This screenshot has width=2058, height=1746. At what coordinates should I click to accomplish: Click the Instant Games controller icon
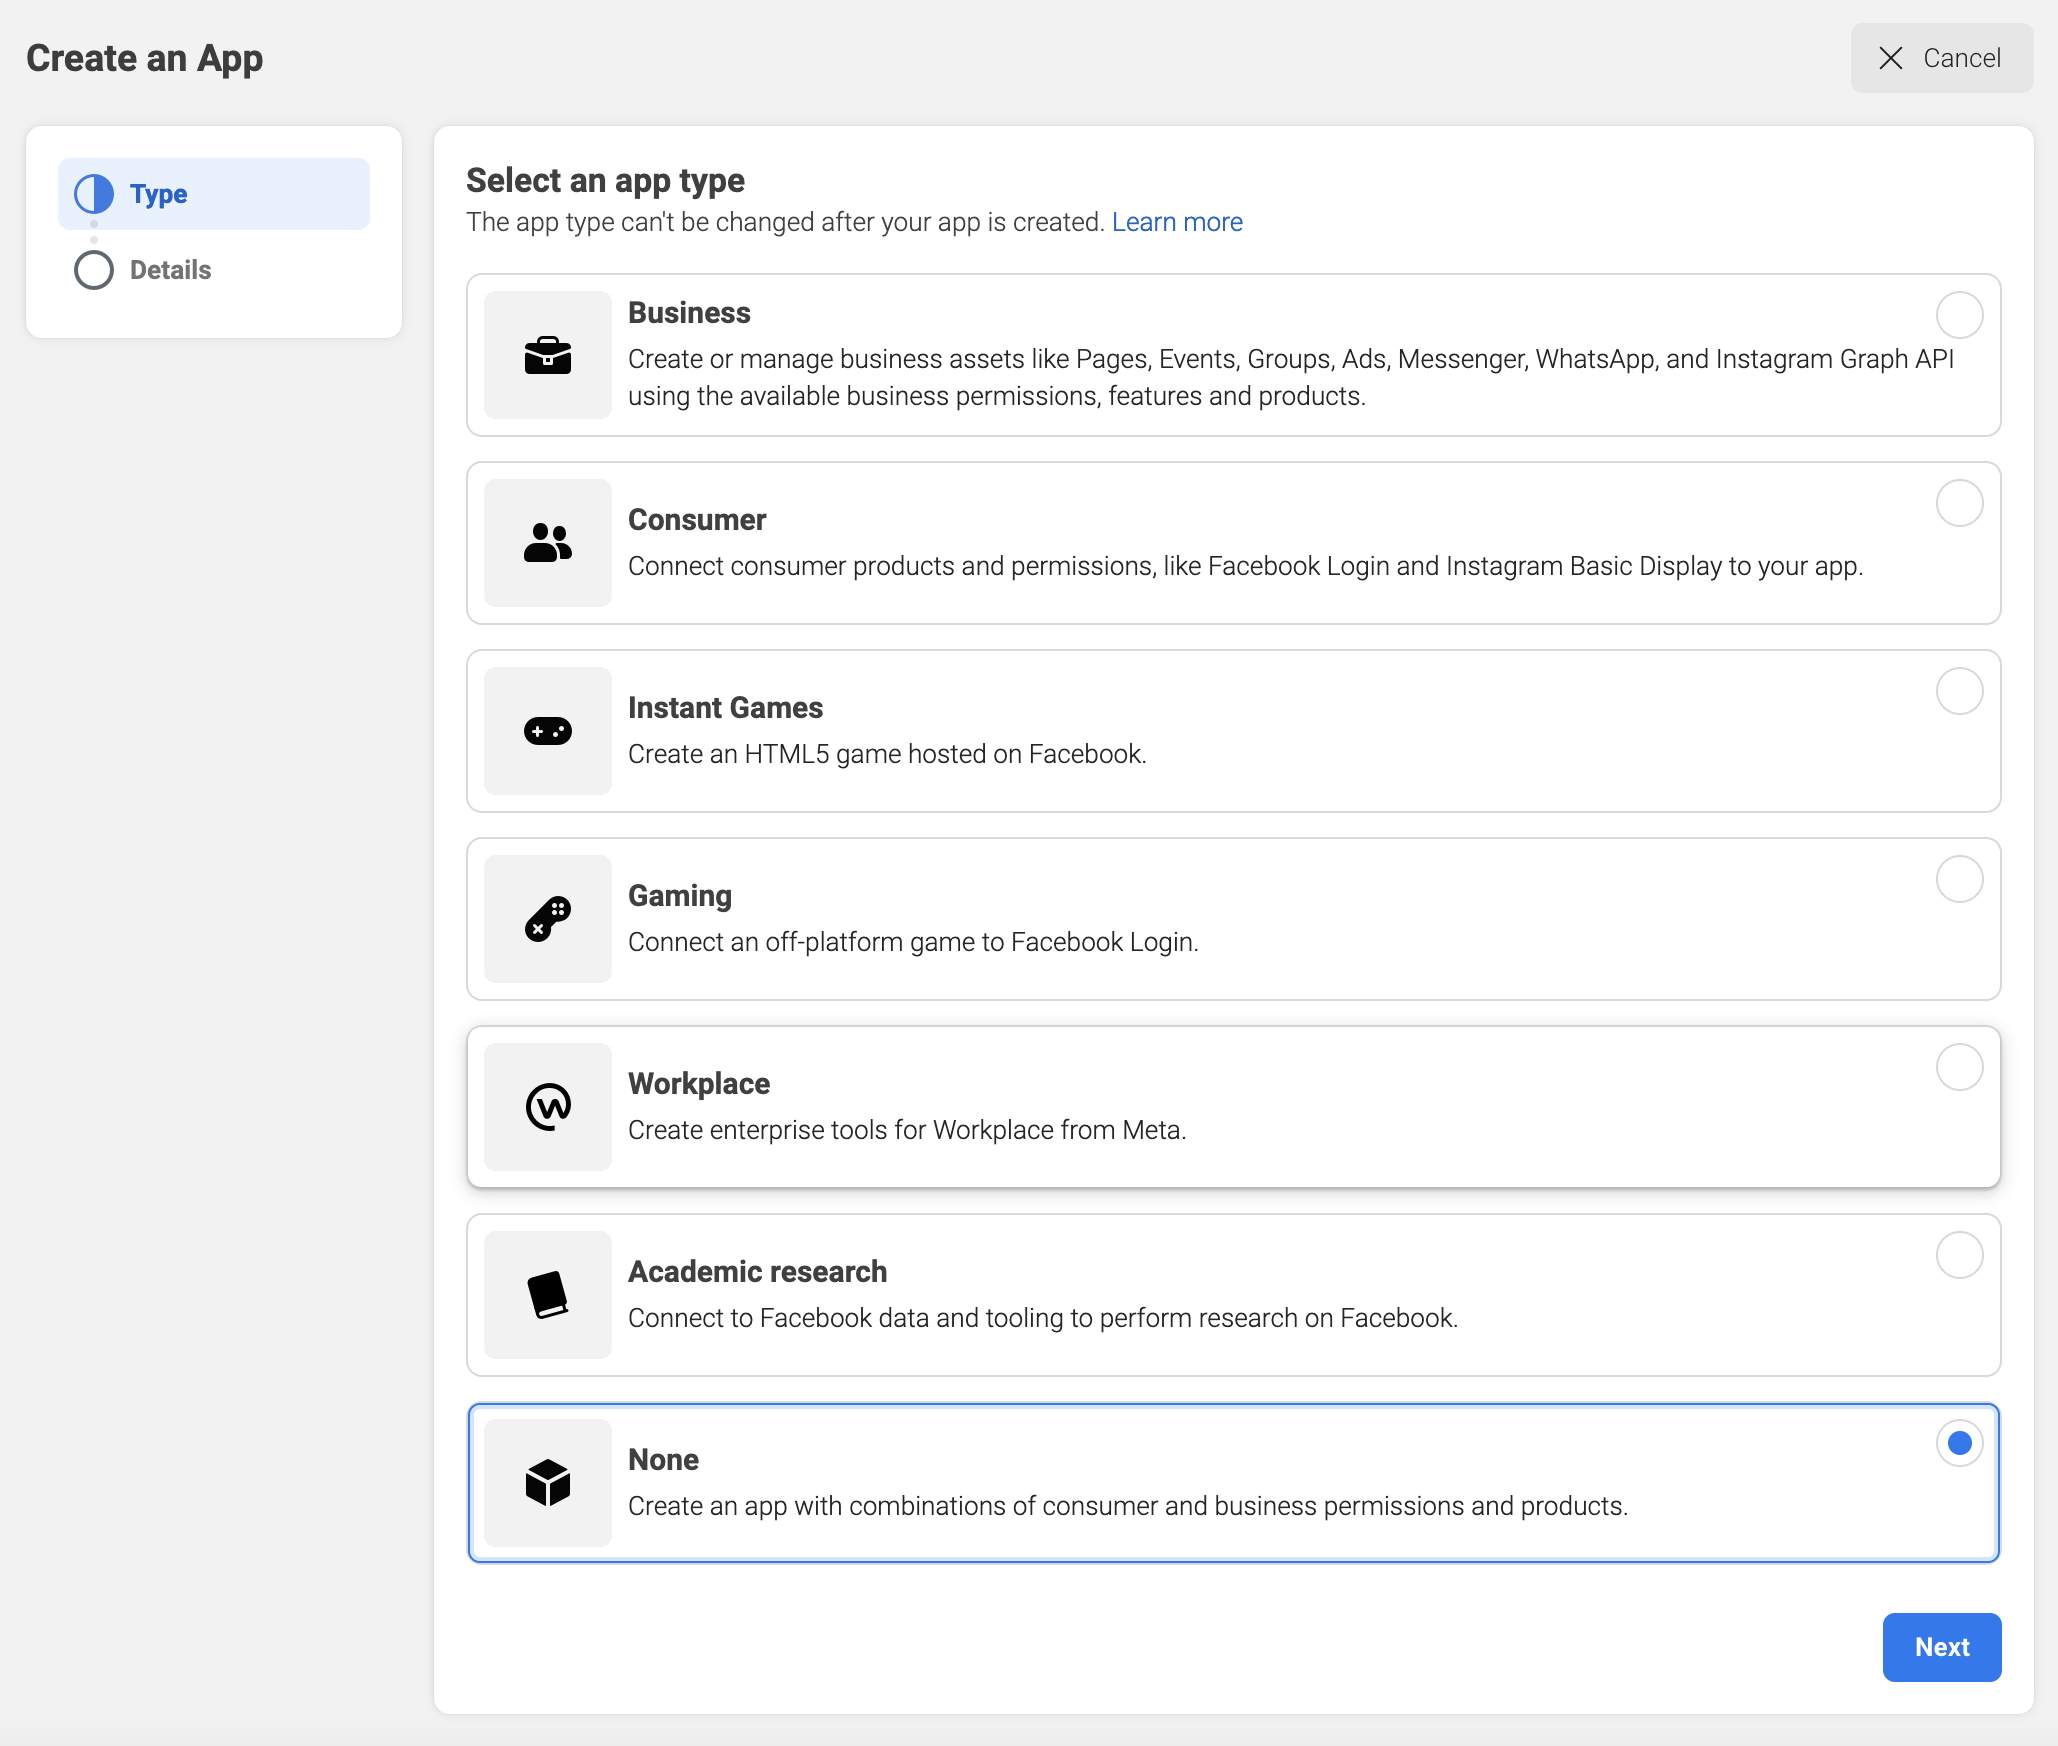[547, 731]
